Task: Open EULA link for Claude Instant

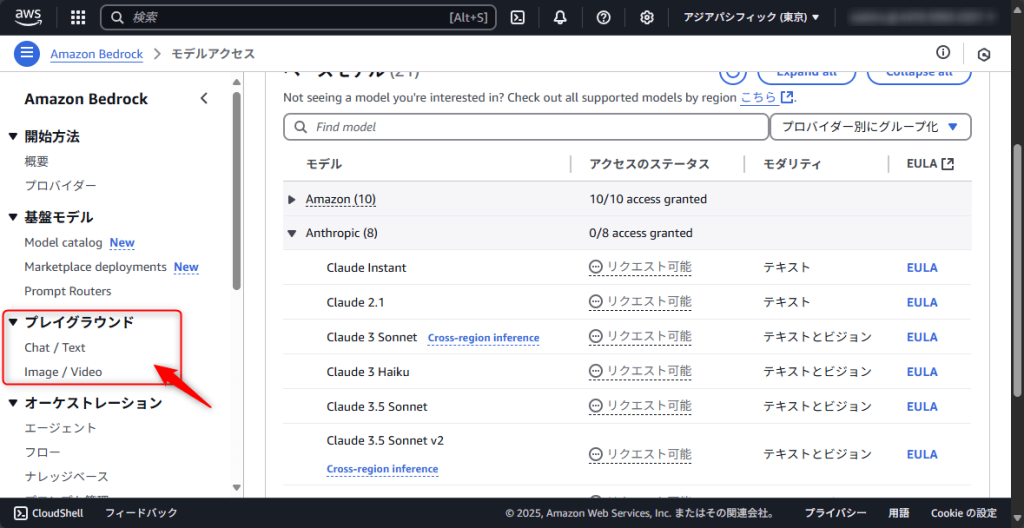Action: click(x=922, y=267)
